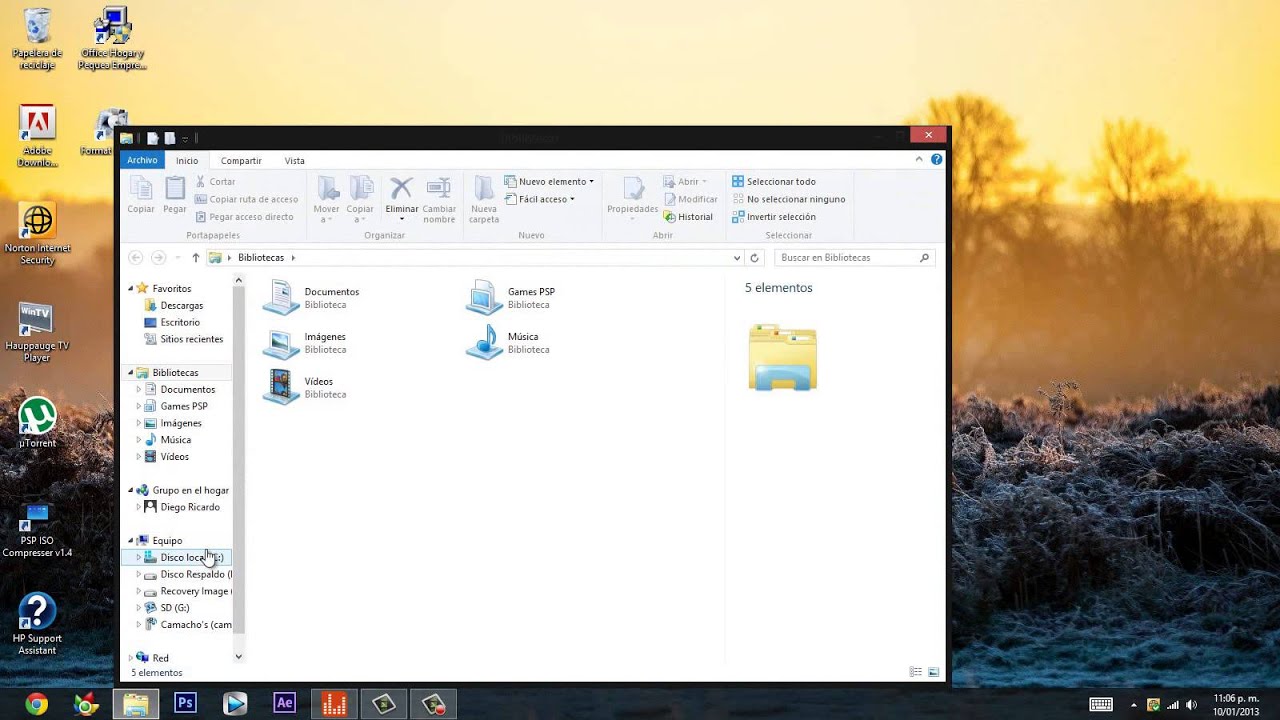Viewport: 1280px width, 720px height.
Task: Open After Effects from the taskbar
Action: tap(284, 703)
